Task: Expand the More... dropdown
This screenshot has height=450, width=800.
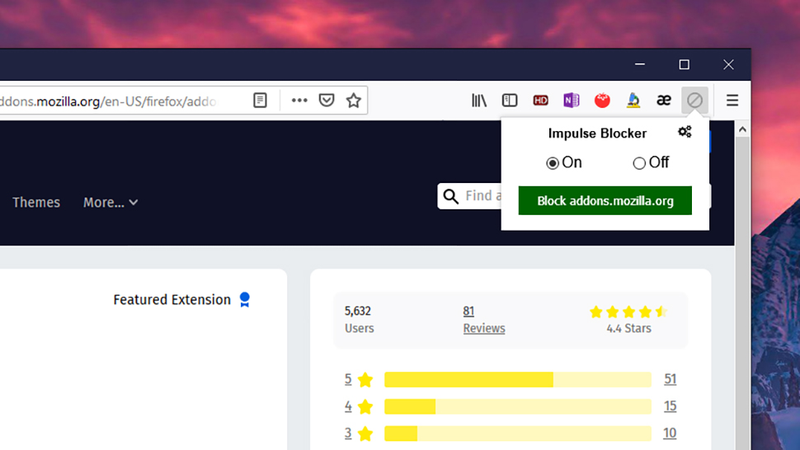Action: 110,203
